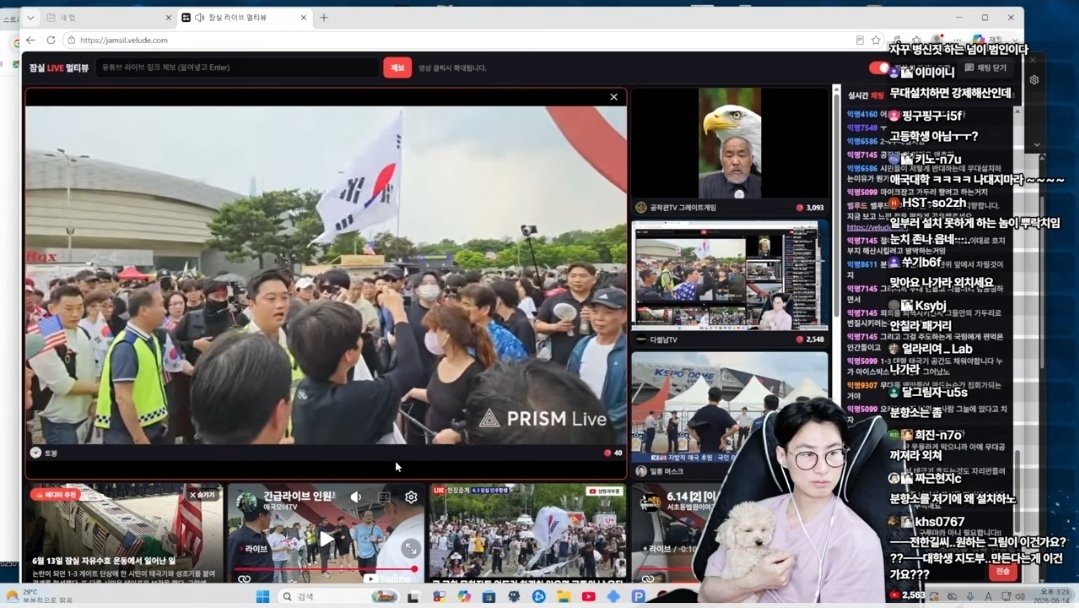
Task: Open the 6월 13일 잠실 자유수호 운동 article card
Action: tap(124, 533)
